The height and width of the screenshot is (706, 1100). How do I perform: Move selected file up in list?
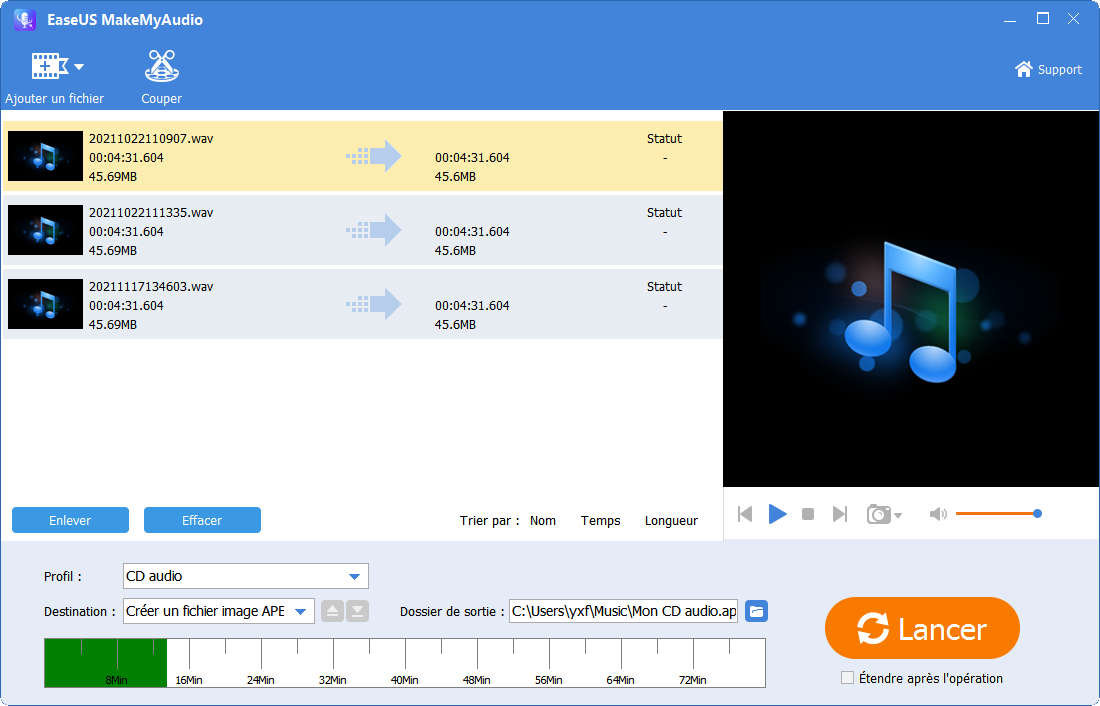click(333, 611)
